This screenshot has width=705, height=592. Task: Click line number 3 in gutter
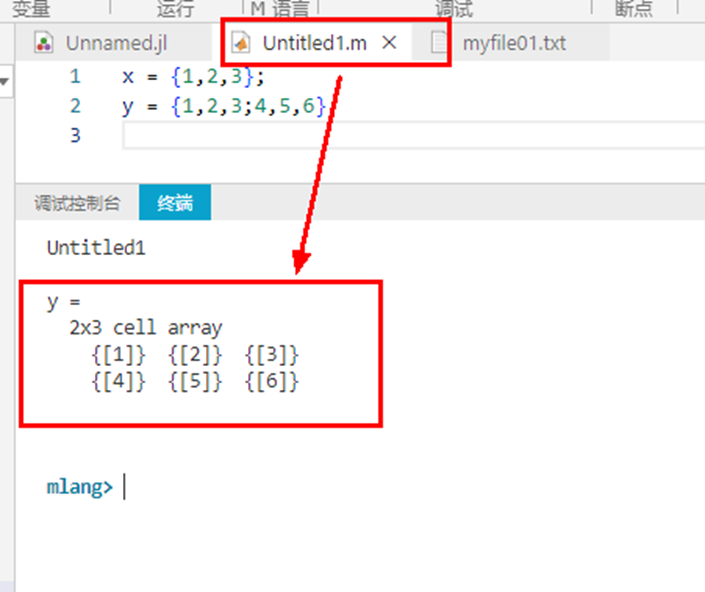tap(75, 136)
